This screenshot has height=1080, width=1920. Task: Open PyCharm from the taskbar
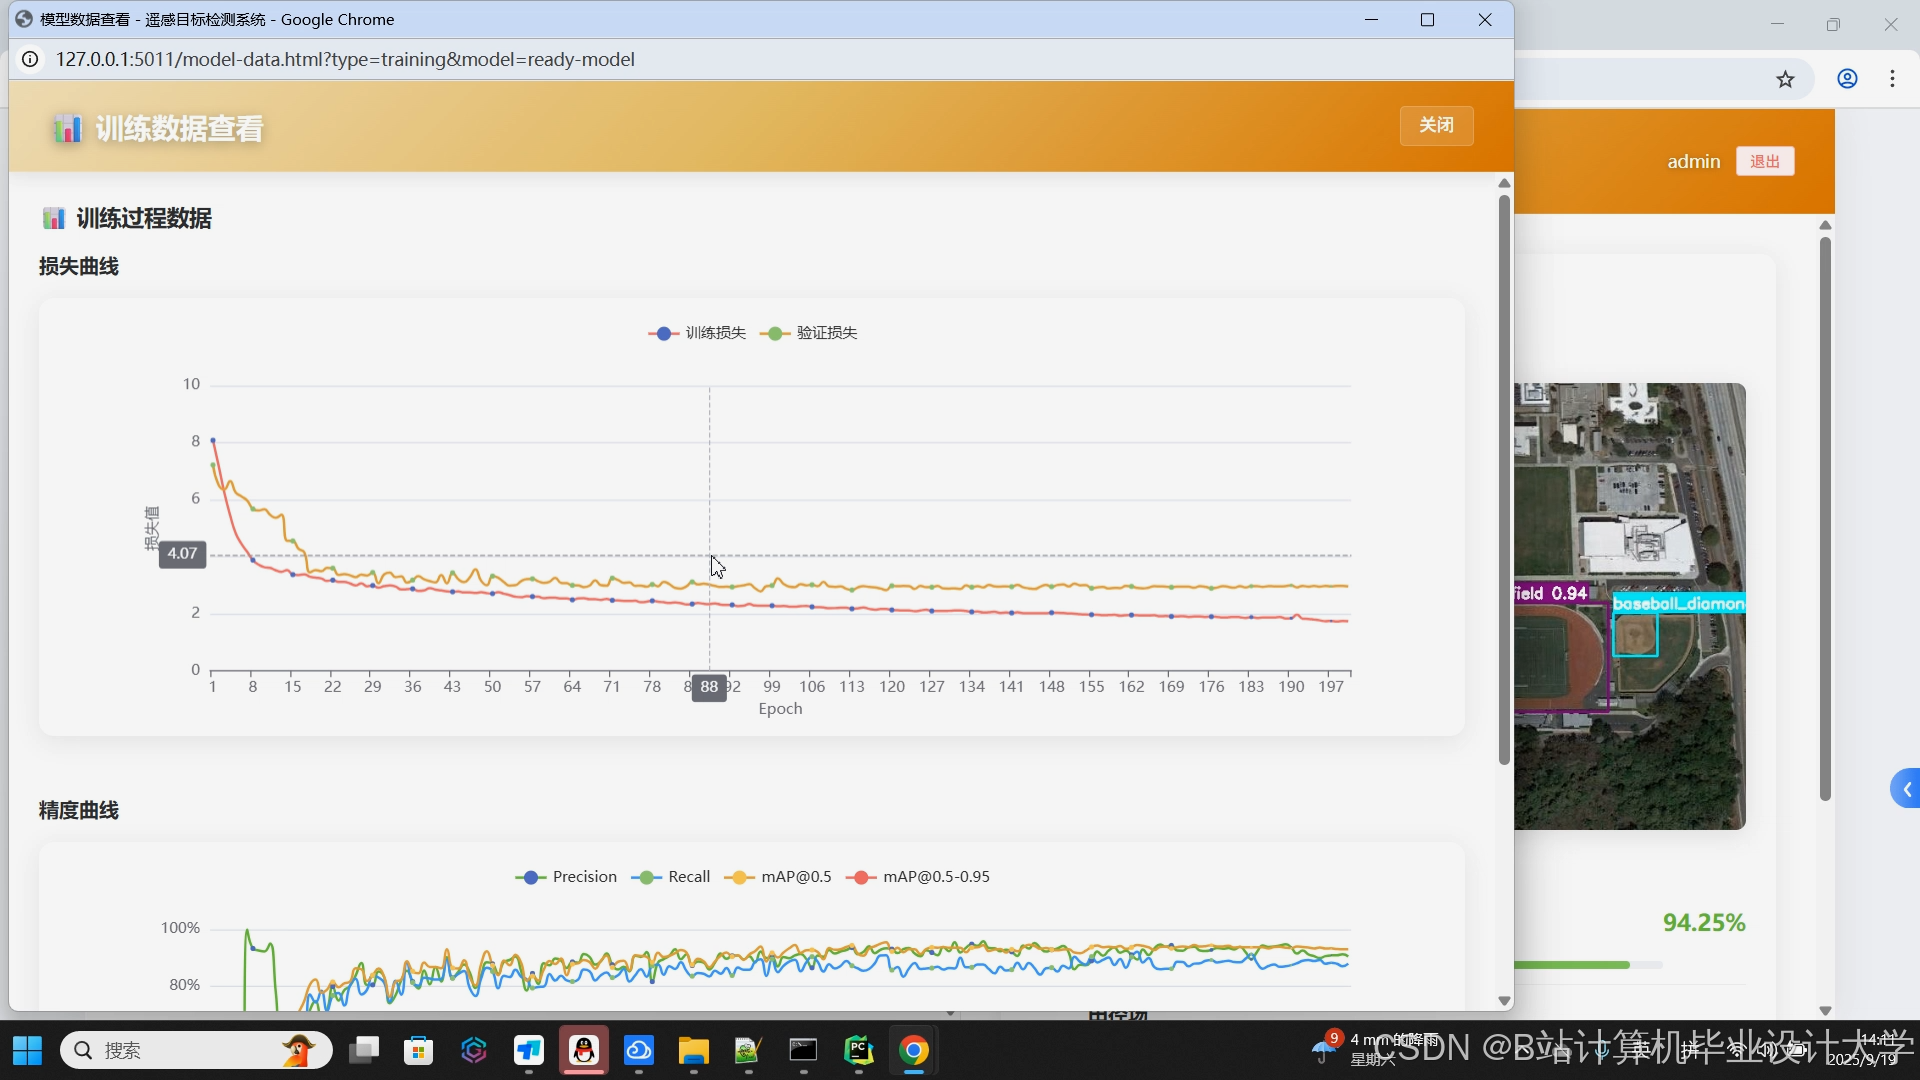858,1050
